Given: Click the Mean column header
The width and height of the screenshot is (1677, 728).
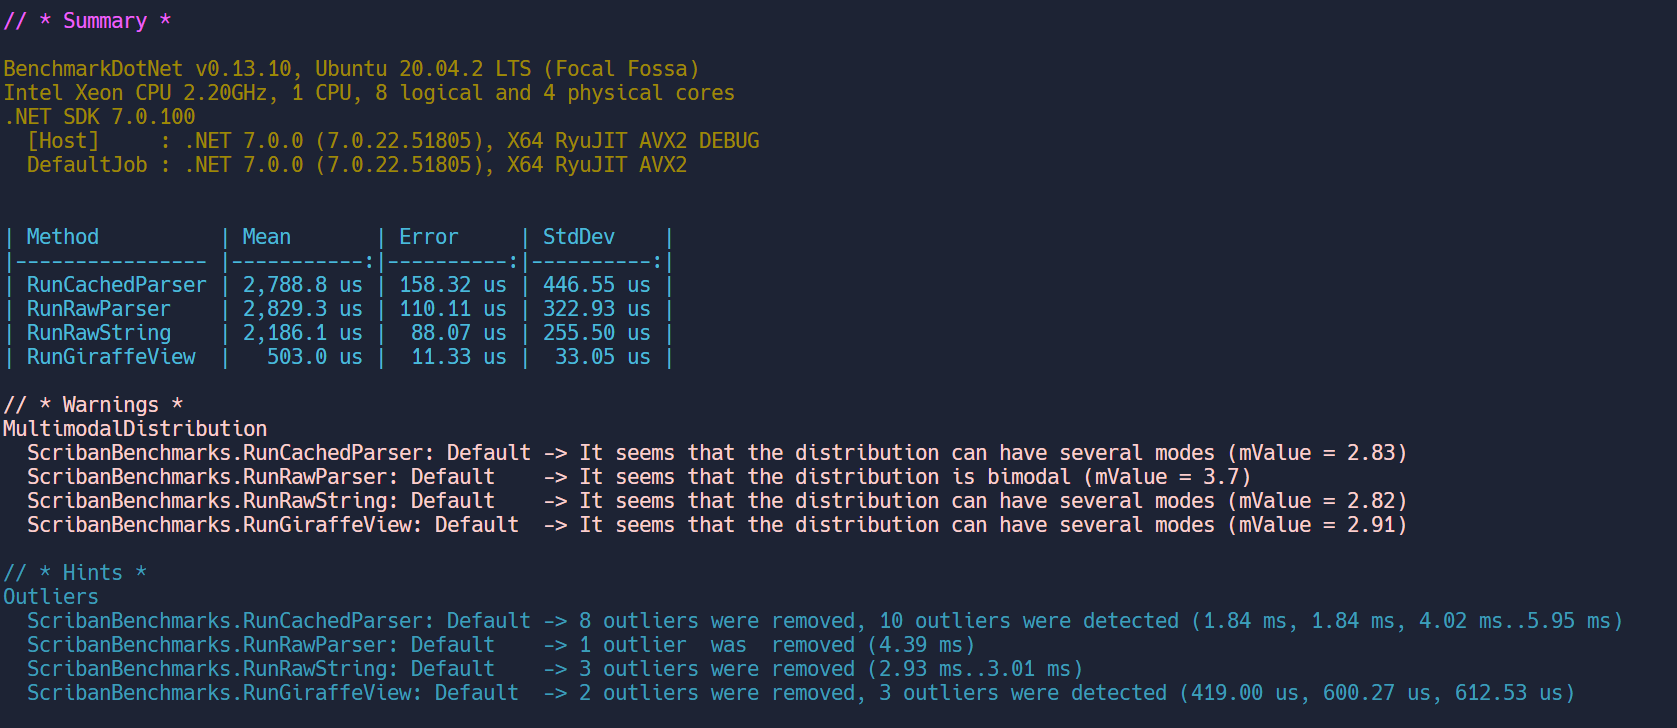Looking at the screenshot, I should coord(266,237).
